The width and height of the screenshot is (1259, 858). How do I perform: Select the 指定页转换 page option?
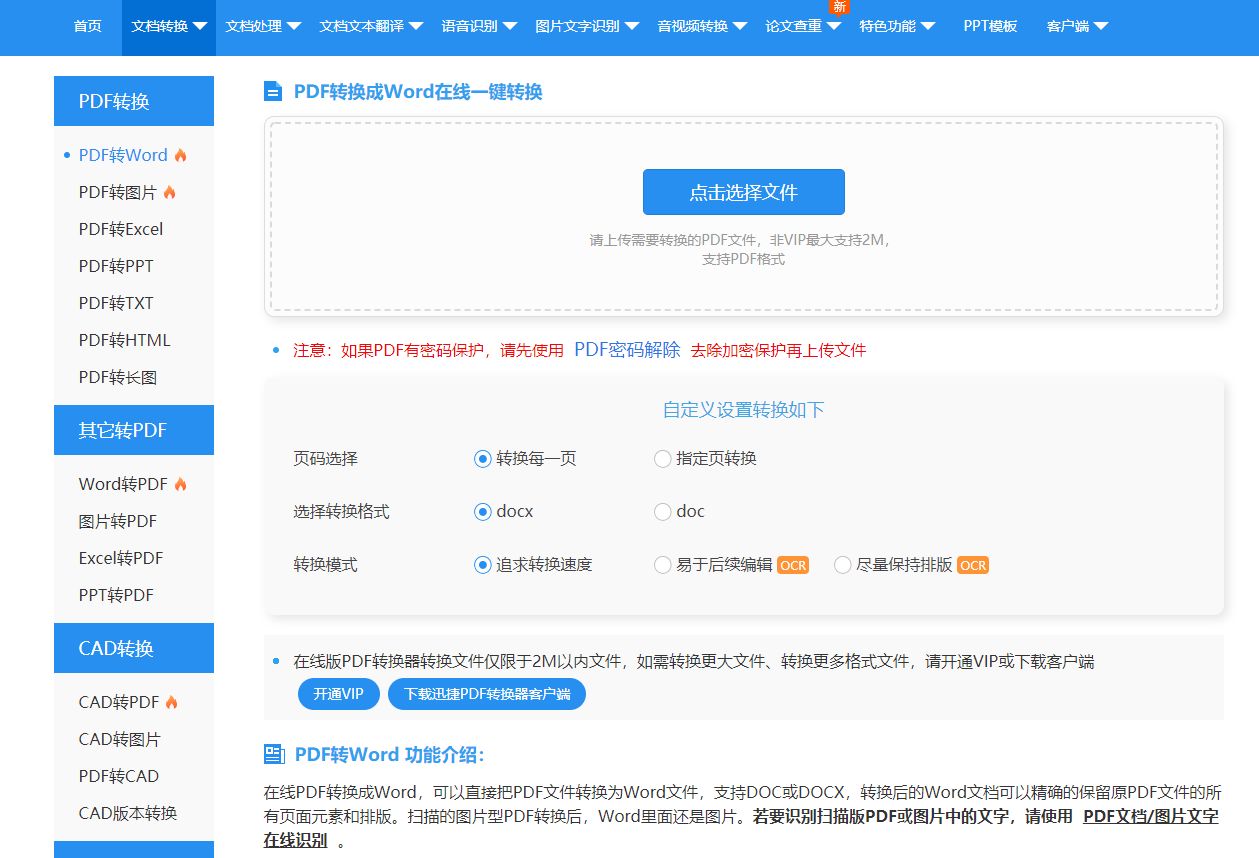(662, 458)
